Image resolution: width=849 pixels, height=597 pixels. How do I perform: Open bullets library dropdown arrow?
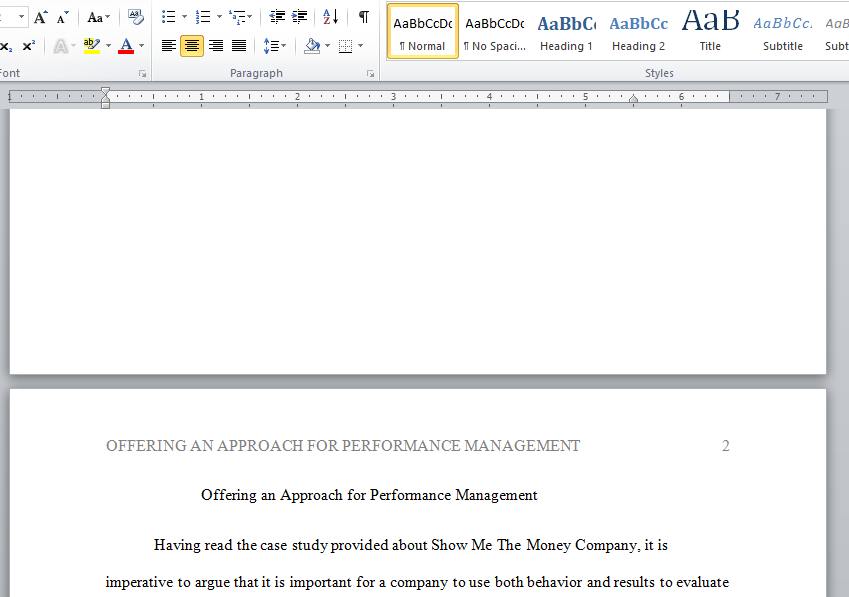click(x=184, y=17)
